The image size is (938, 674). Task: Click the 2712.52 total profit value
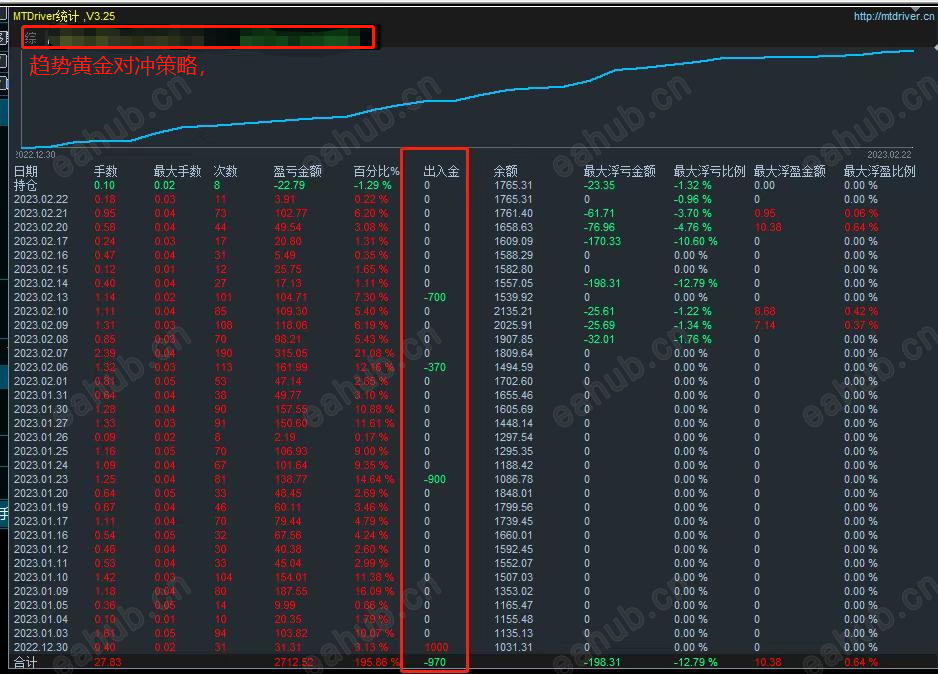(x=294, y=662)
